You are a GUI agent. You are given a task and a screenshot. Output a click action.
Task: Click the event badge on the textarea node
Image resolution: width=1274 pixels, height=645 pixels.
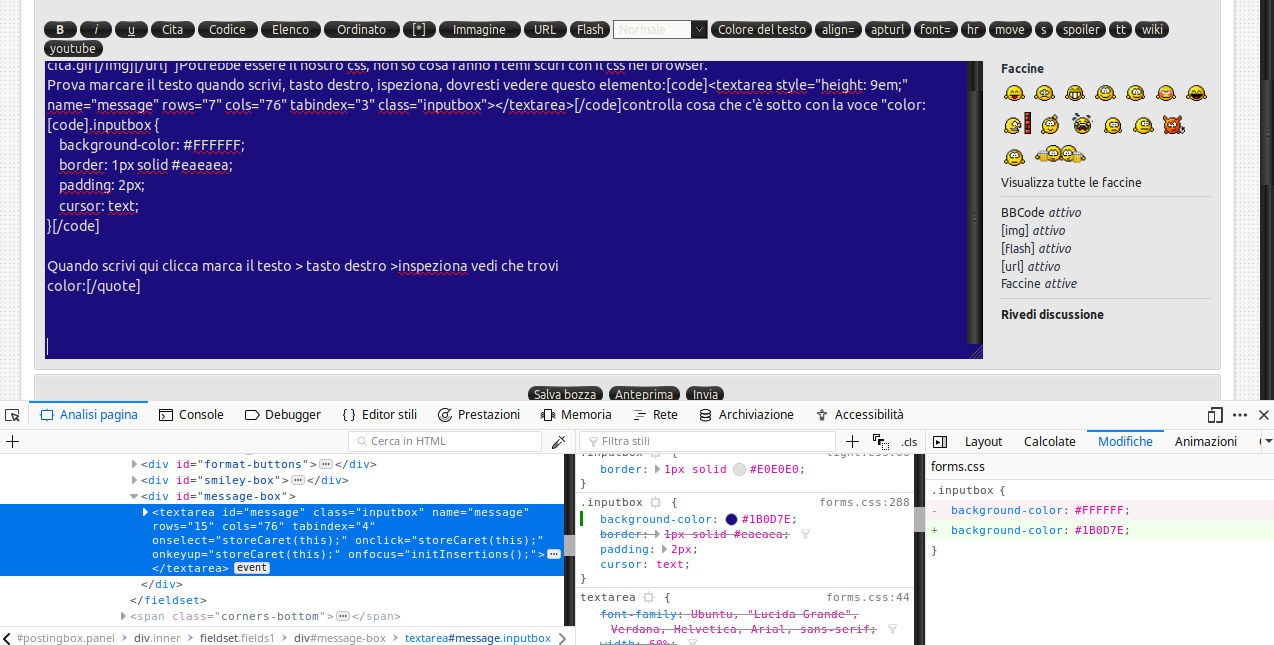tap(251, 568)
